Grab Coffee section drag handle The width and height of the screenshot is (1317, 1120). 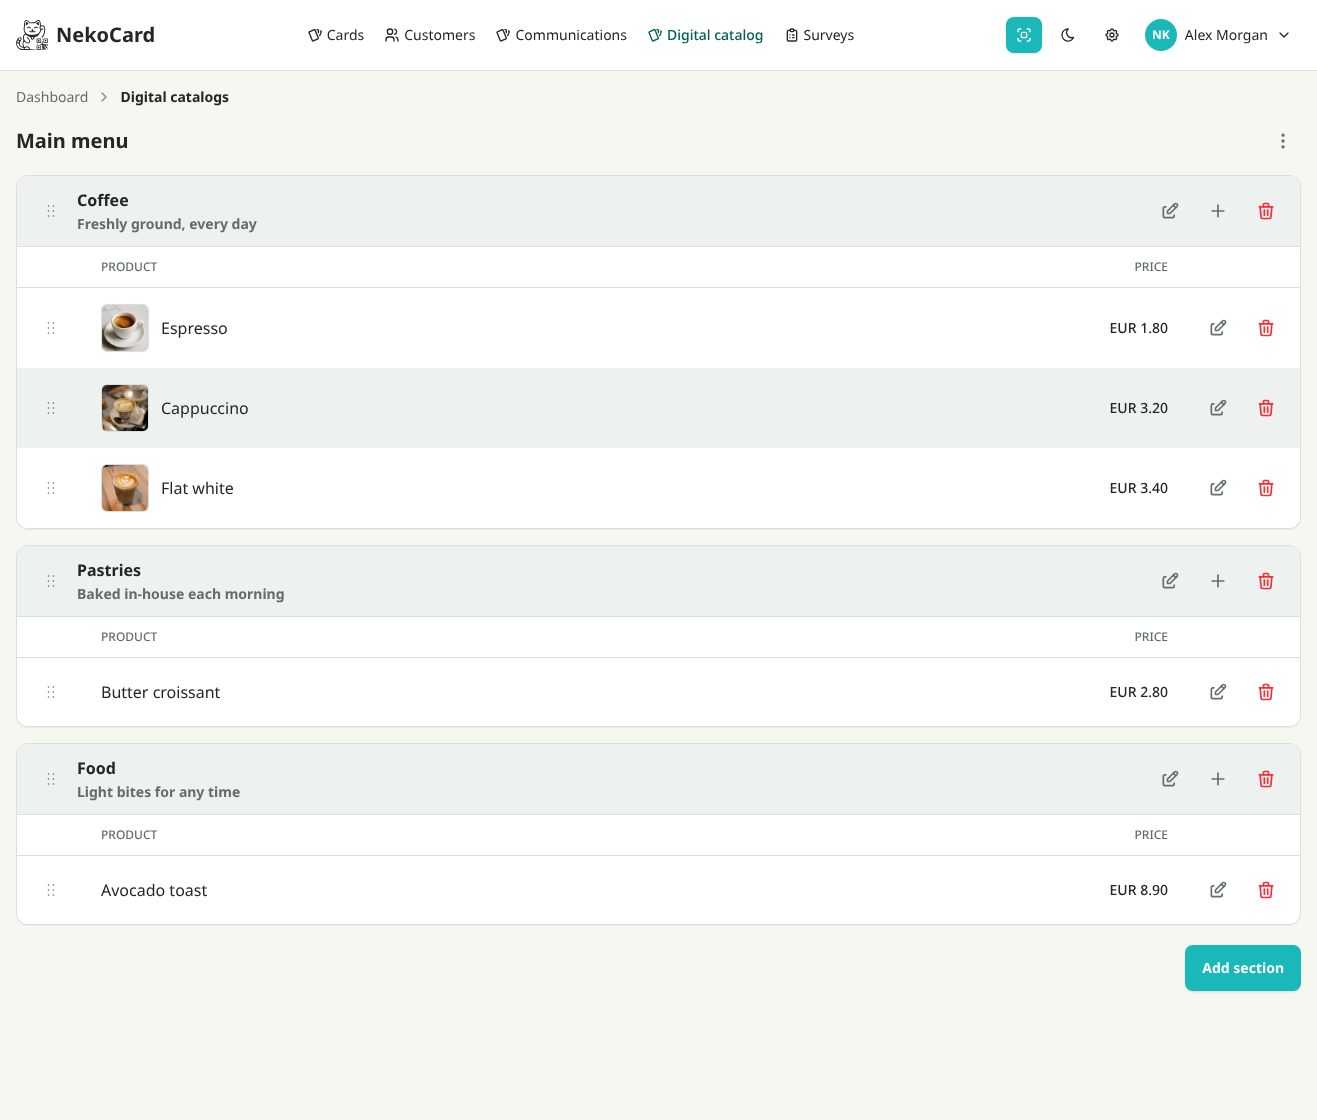point(51,211)
